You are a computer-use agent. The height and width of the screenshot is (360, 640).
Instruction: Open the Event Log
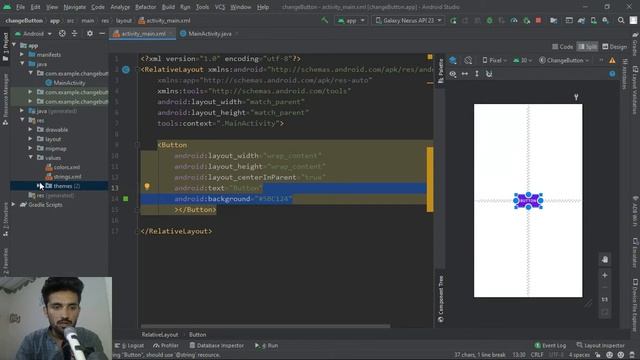tap(550, 345)
